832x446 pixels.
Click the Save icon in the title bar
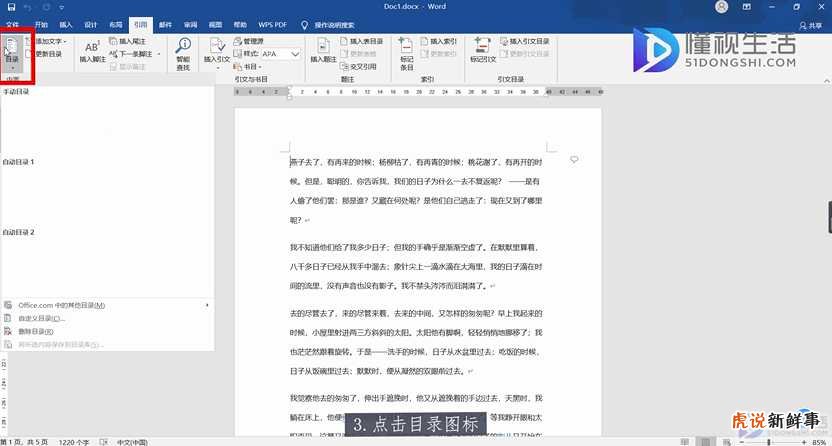coord(11,7)
